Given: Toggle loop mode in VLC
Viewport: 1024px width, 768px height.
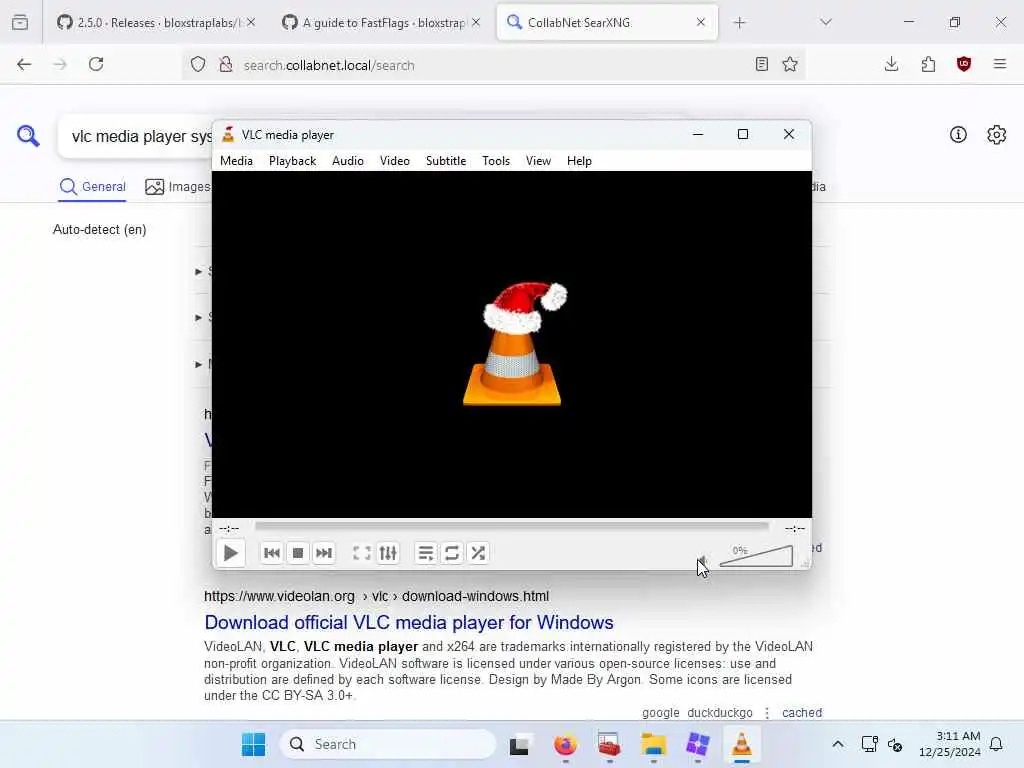Looking at the screenshot, I should (x=452, y=553).
